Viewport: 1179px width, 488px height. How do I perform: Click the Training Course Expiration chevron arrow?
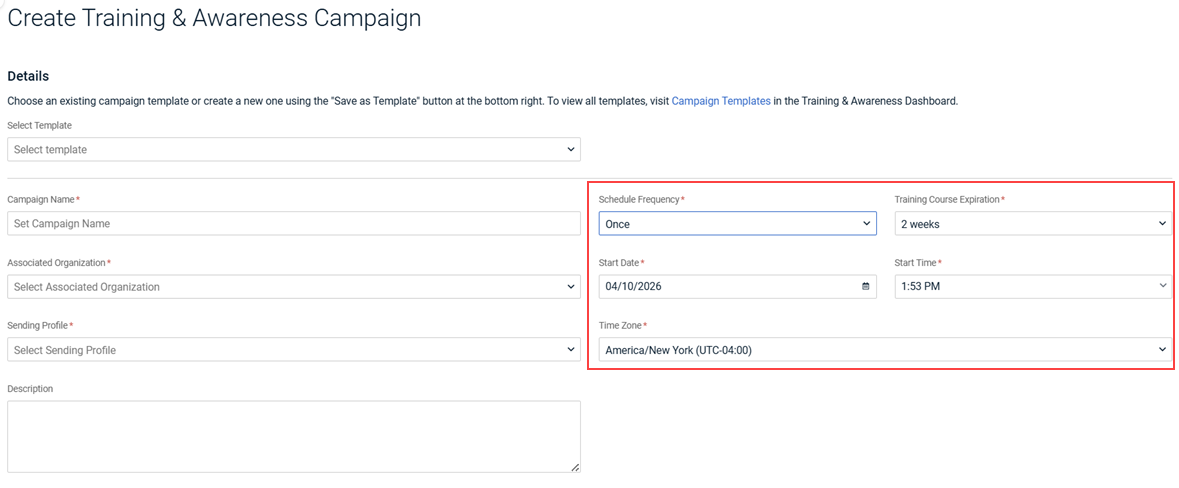tap(1162, 224)
